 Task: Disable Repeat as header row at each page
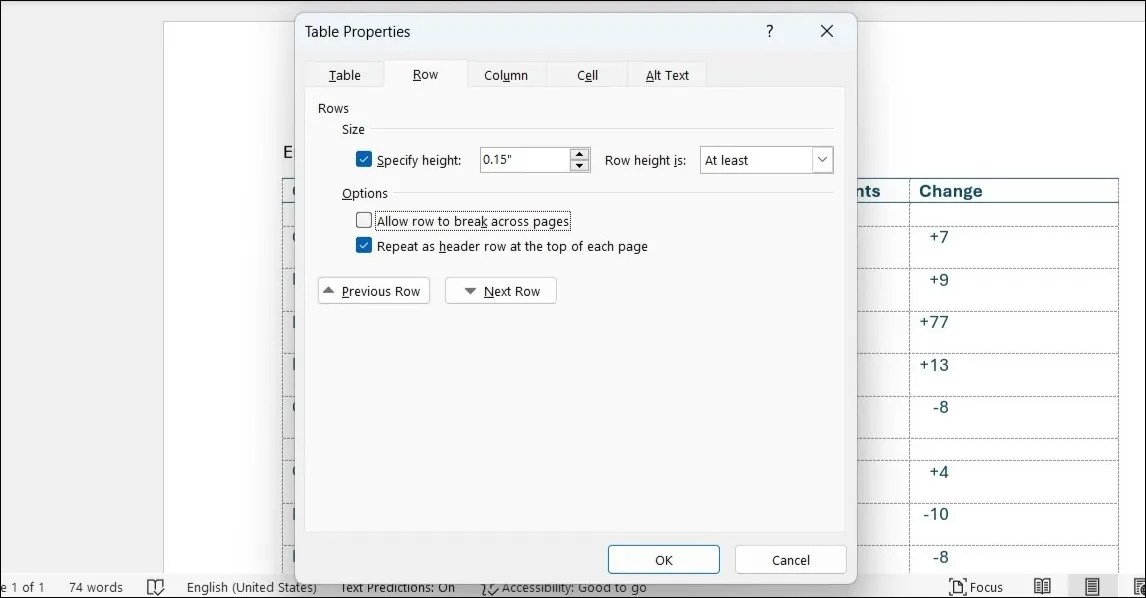[x=363, y=245]
